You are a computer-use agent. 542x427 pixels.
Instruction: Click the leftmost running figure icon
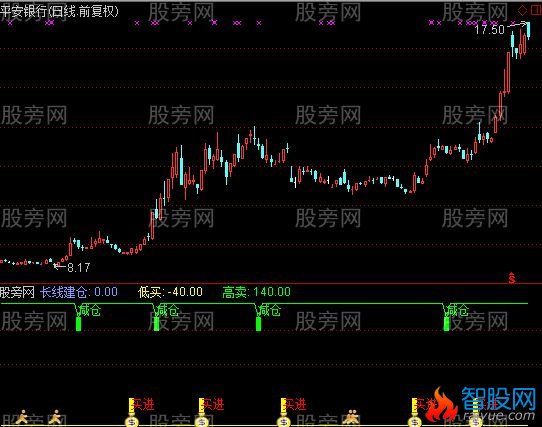coord(22,417)
